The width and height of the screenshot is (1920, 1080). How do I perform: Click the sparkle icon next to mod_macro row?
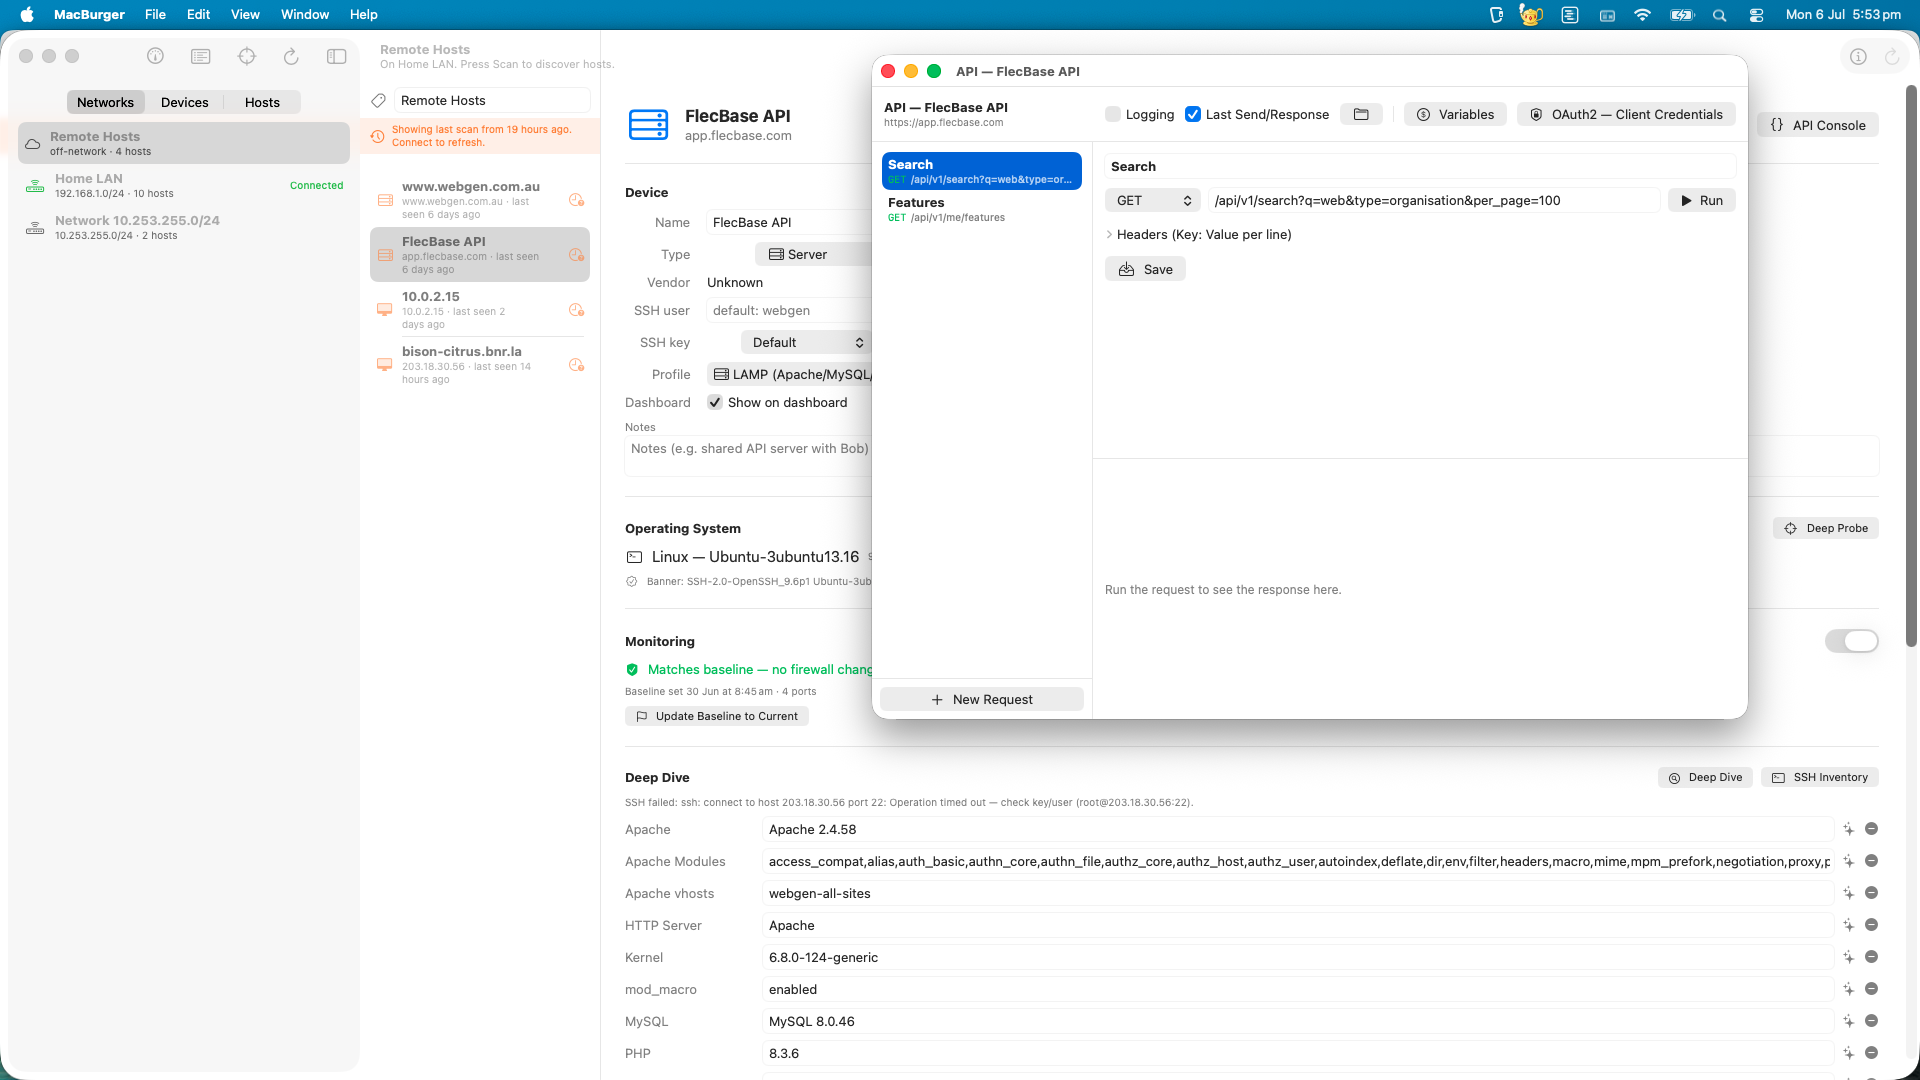(x=1849, y=989)
